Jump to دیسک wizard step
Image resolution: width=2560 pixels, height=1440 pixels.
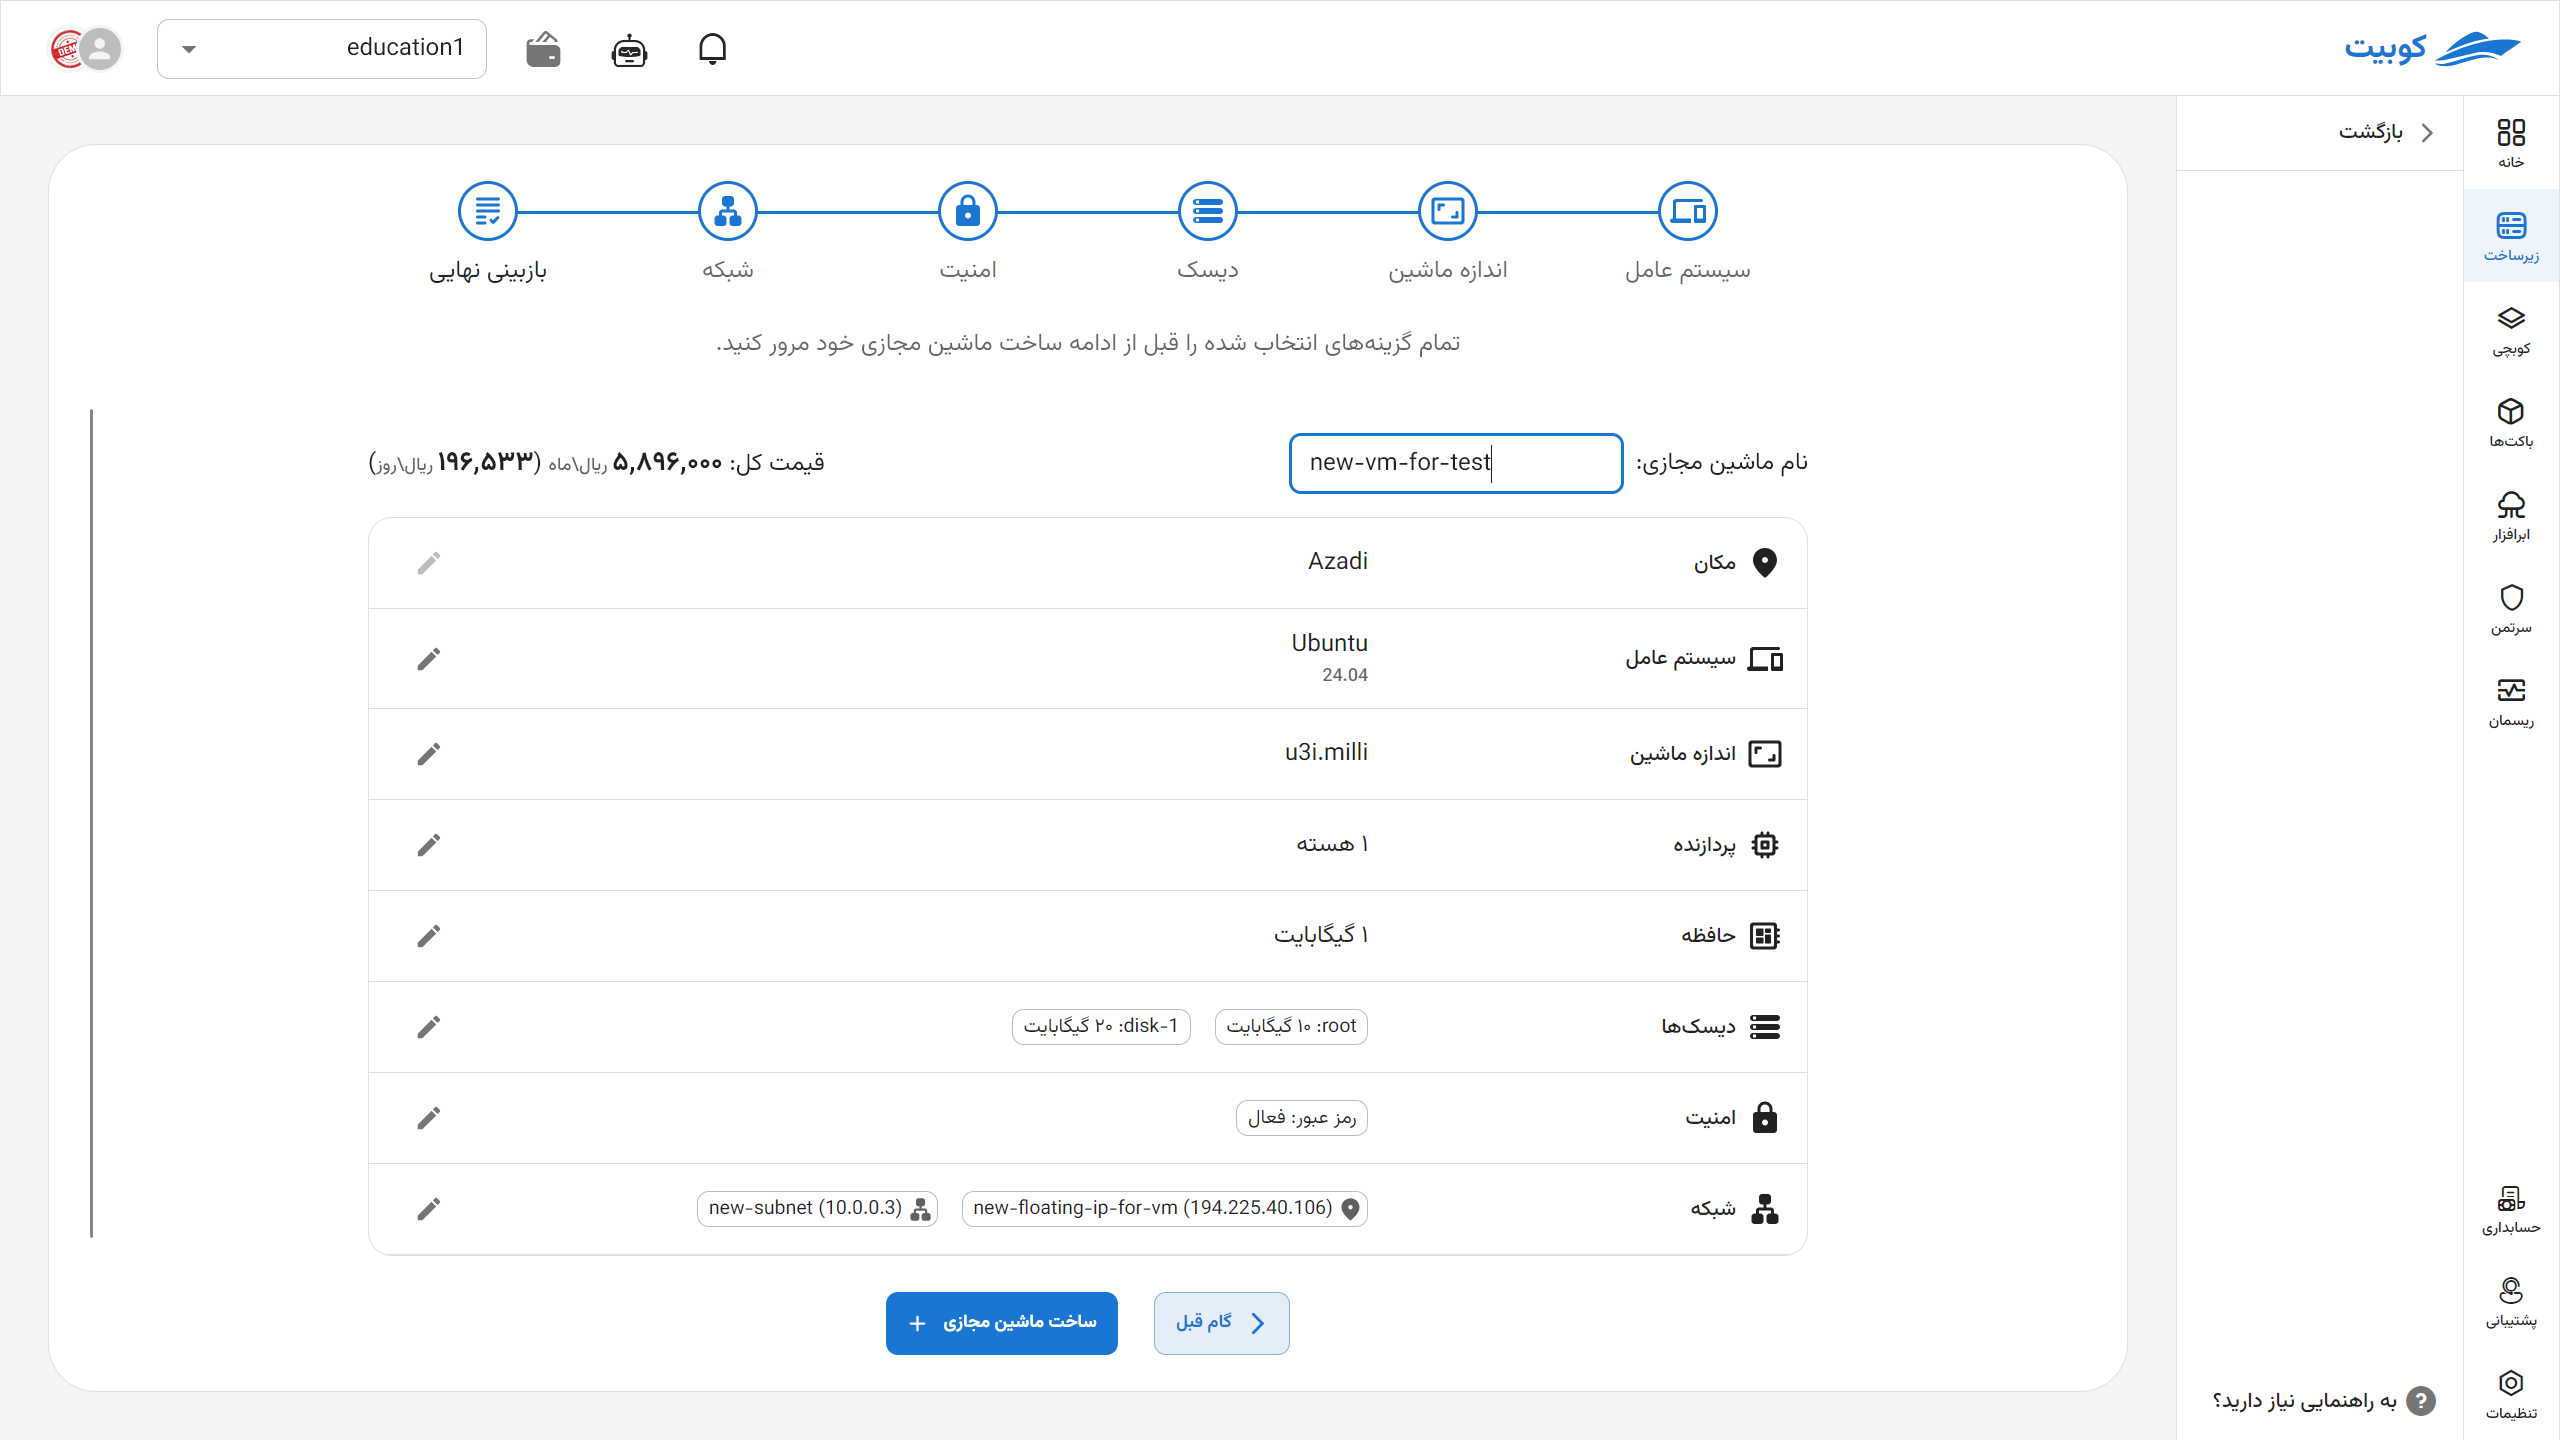click(x=1208, y=212)
